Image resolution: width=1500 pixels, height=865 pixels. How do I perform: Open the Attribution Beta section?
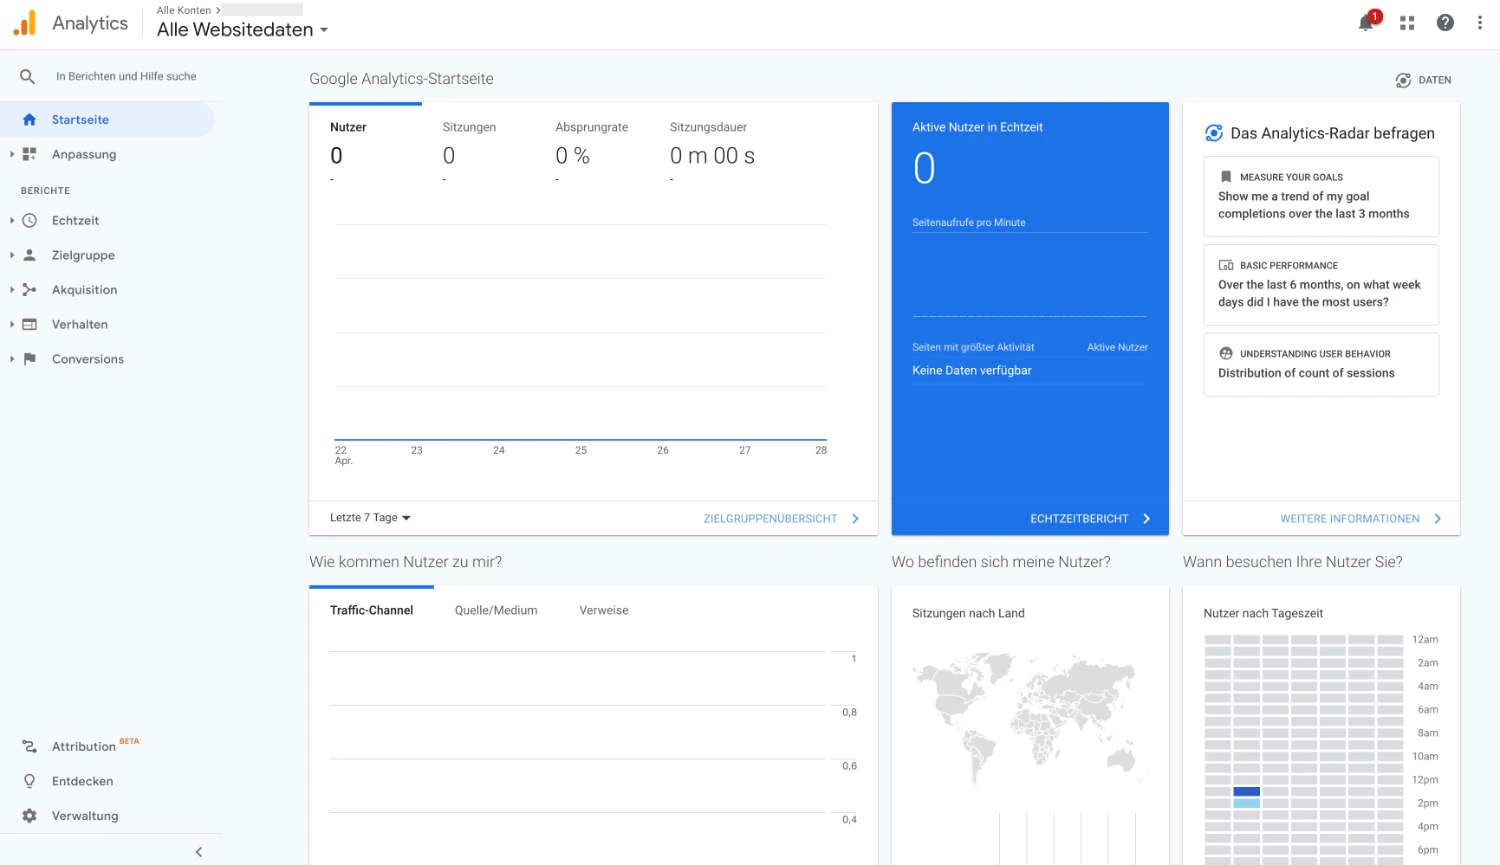tap(84, 746)
